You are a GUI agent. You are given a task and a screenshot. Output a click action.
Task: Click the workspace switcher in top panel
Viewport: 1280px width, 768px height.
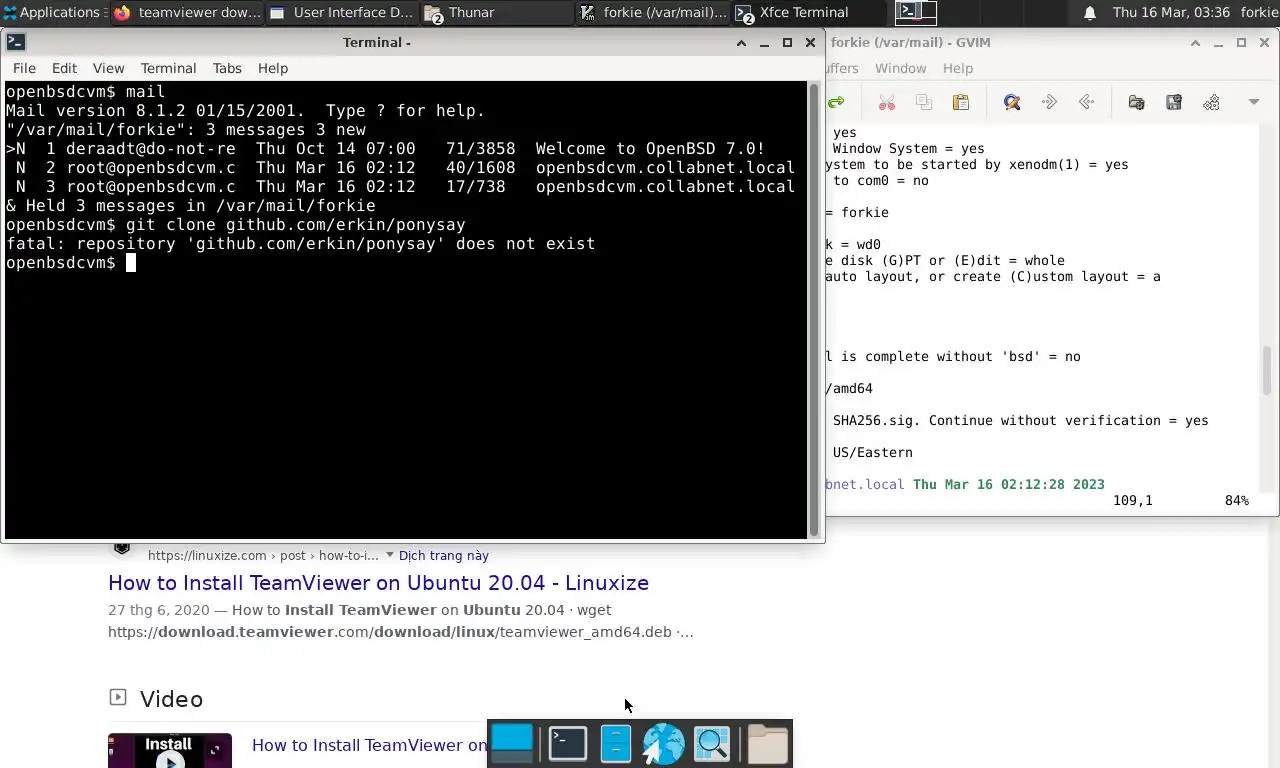(x=916, y=12)
